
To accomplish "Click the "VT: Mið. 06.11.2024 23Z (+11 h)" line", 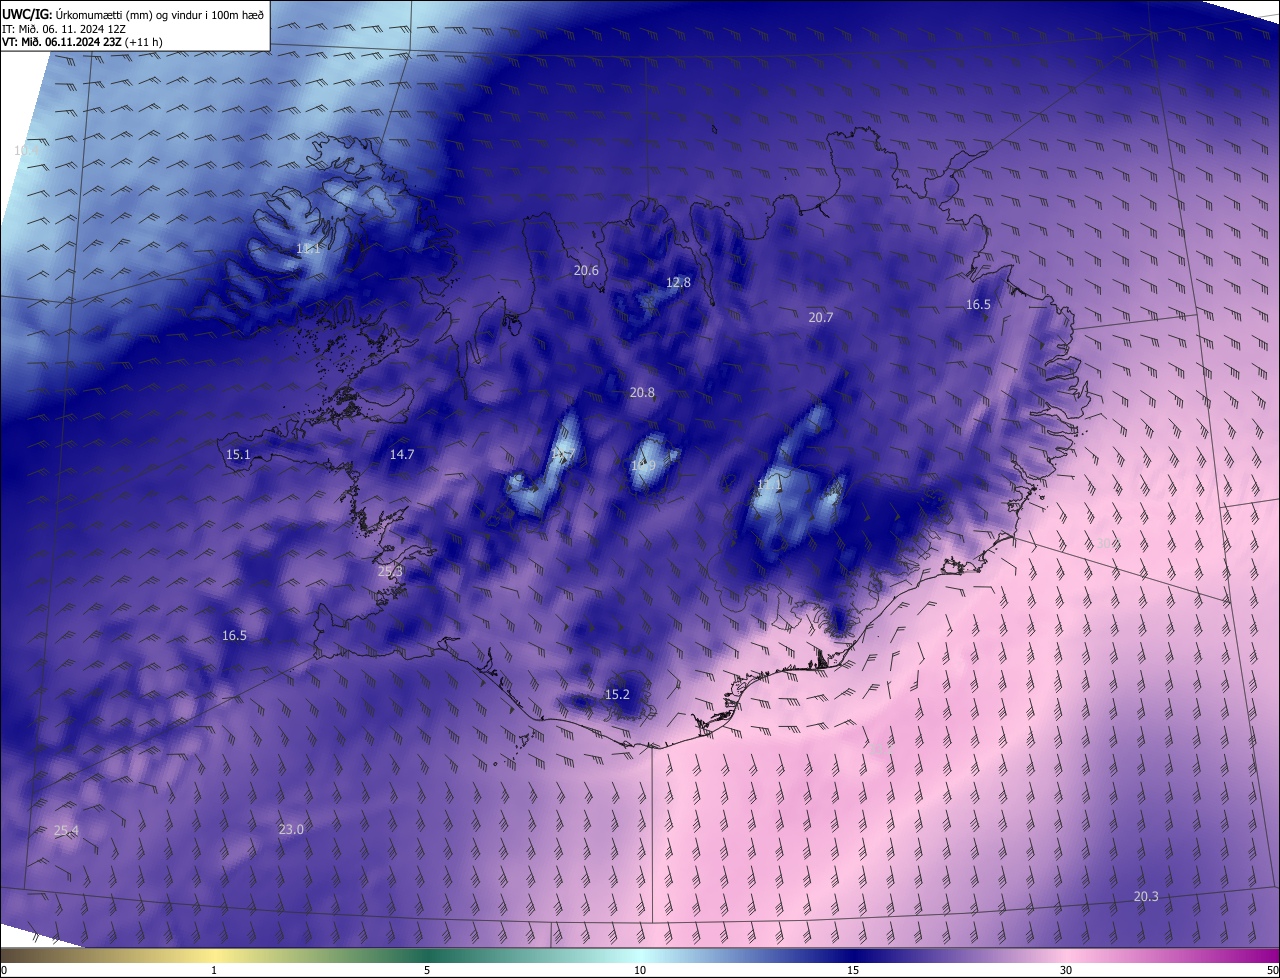I will click(83, 42).
